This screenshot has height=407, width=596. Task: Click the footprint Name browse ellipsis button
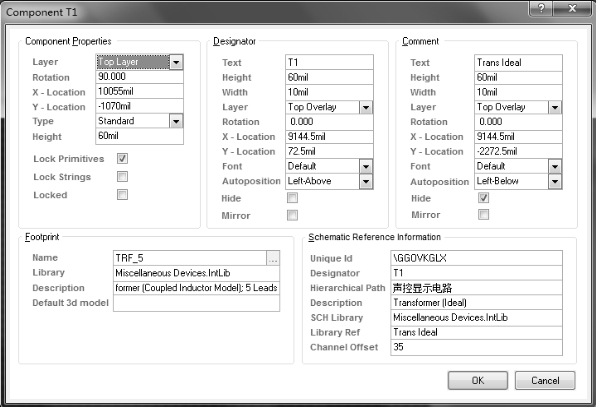(273, 258)
